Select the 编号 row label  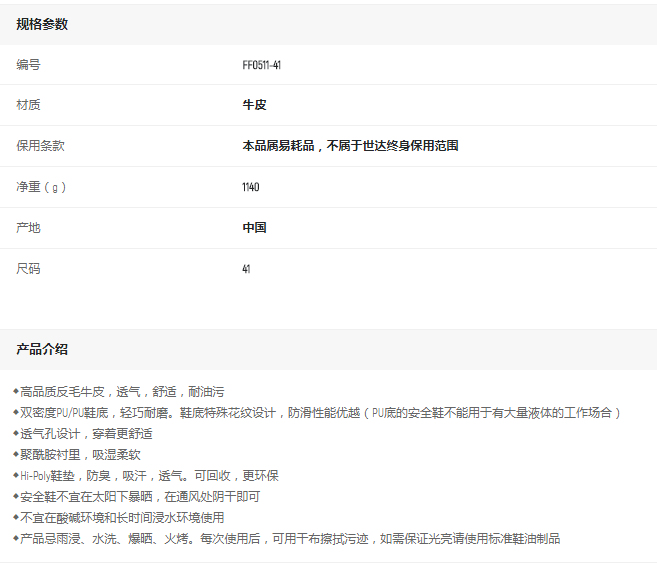(28, 64)
